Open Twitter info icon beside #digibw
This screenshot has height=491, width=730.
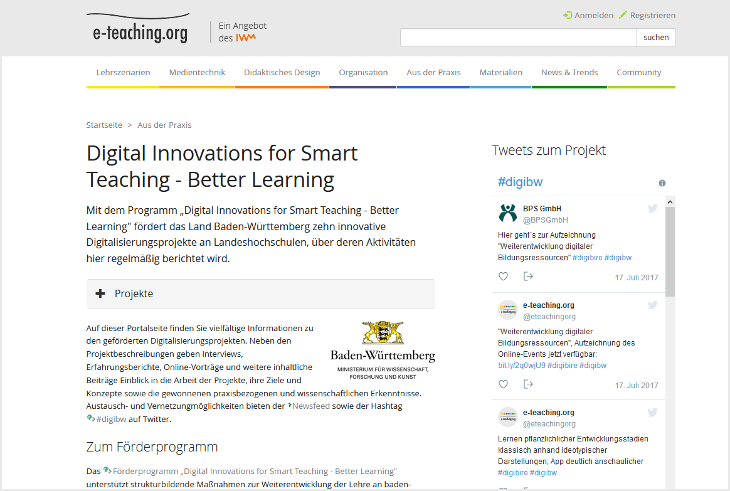coord(662,183)
